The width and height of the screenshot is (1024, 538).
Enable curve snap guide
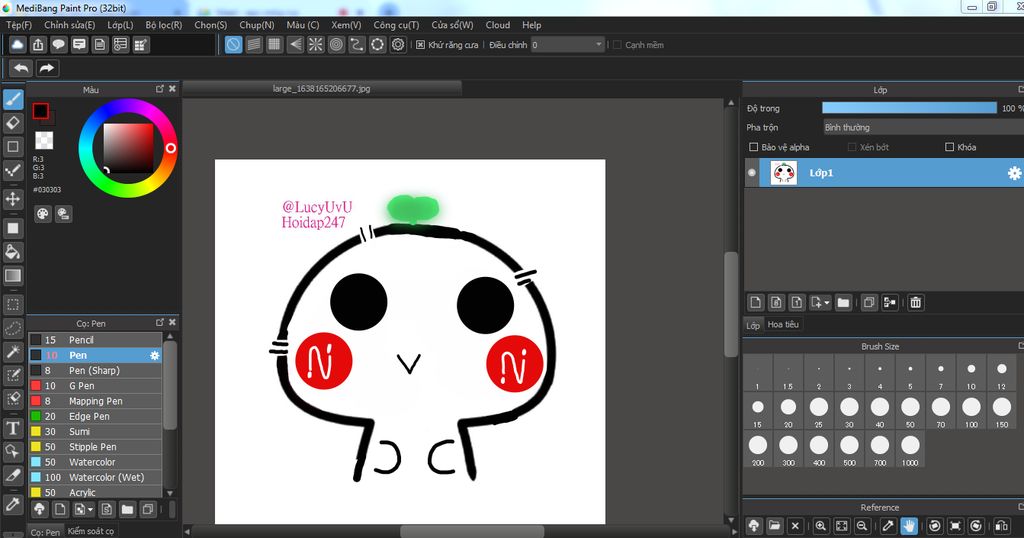[x=357, y=44]
